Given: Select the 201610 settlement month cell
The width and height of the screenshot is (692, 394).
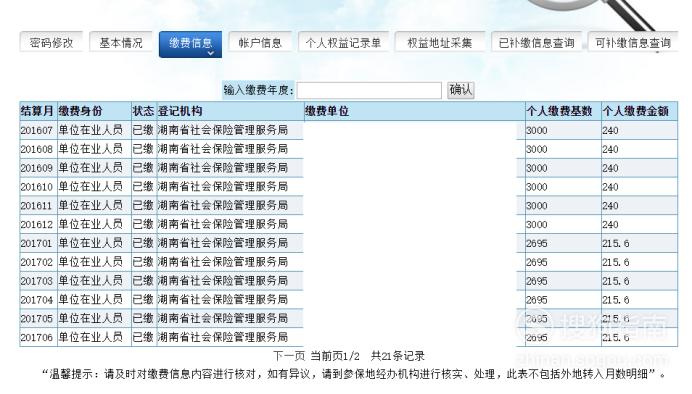Looking at the screenshot, I should click(37, 187).
